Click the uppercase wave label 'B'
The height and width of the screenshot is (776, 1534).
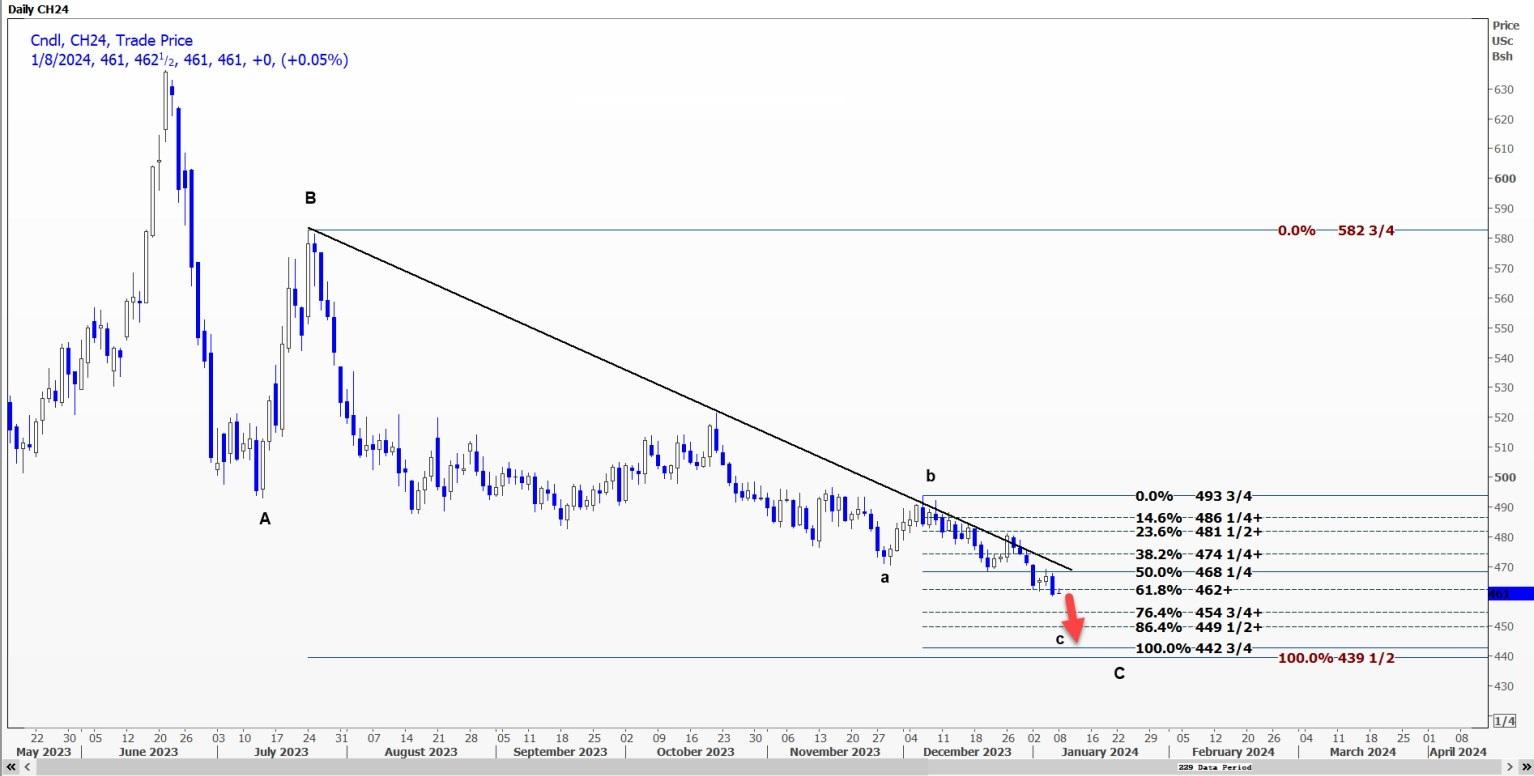(310, 199)
